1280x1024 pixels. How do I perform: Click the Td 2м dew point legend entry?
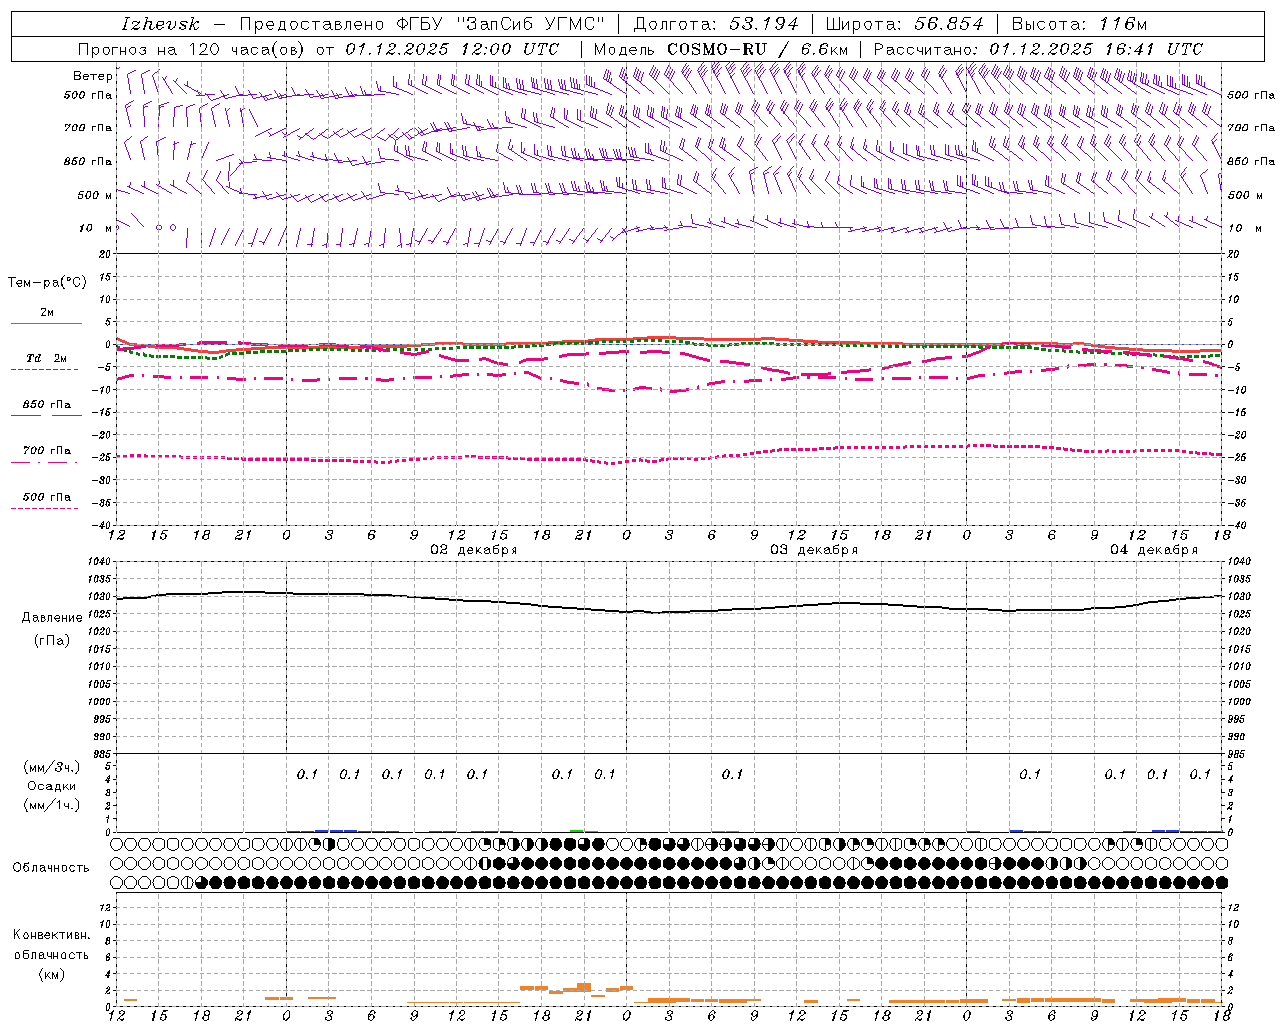click(x=46, y=358)
